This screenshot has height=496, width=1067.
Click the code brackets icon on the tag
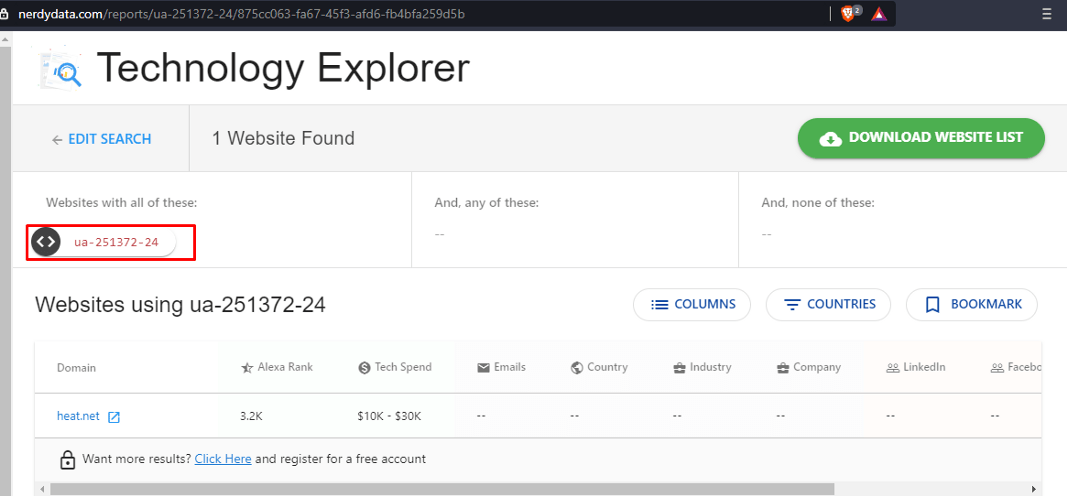point(45,241)
